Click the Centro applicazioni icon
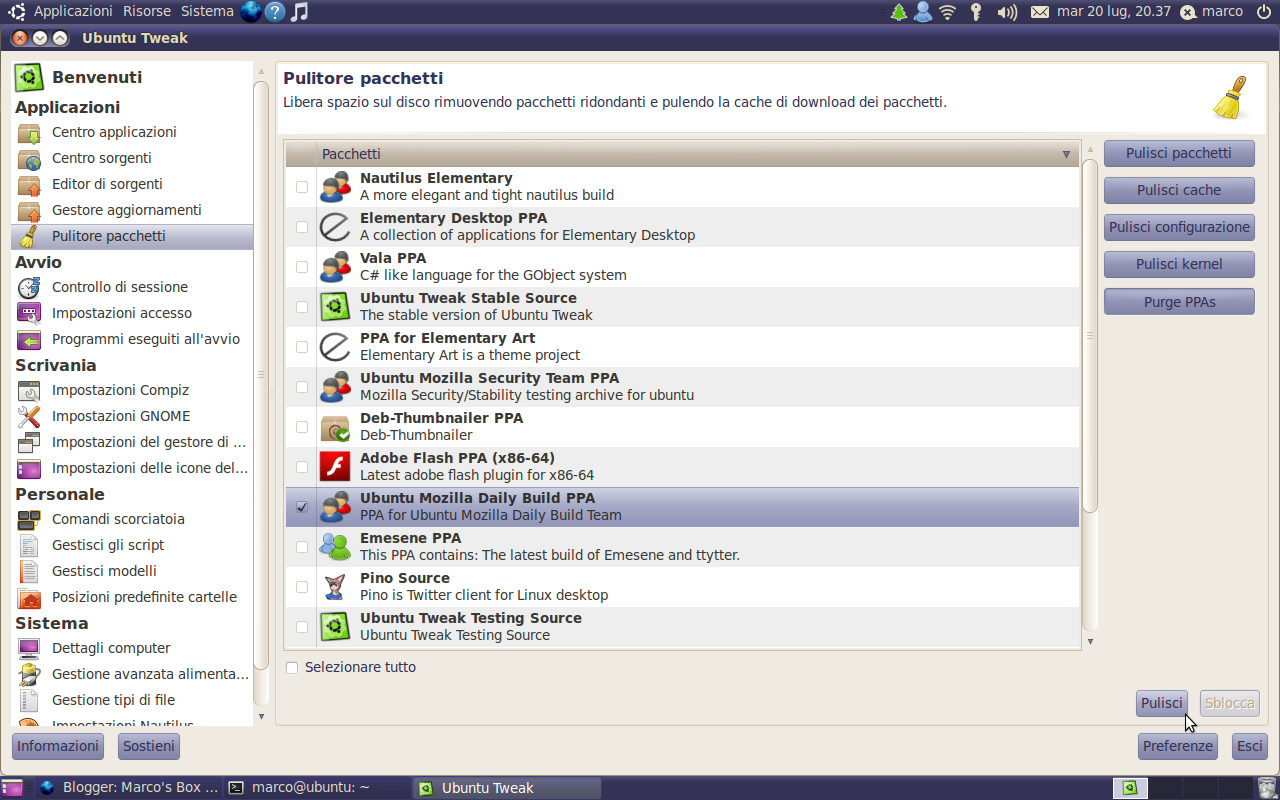The image size is (1280, 800). click(x=30, y=132)
